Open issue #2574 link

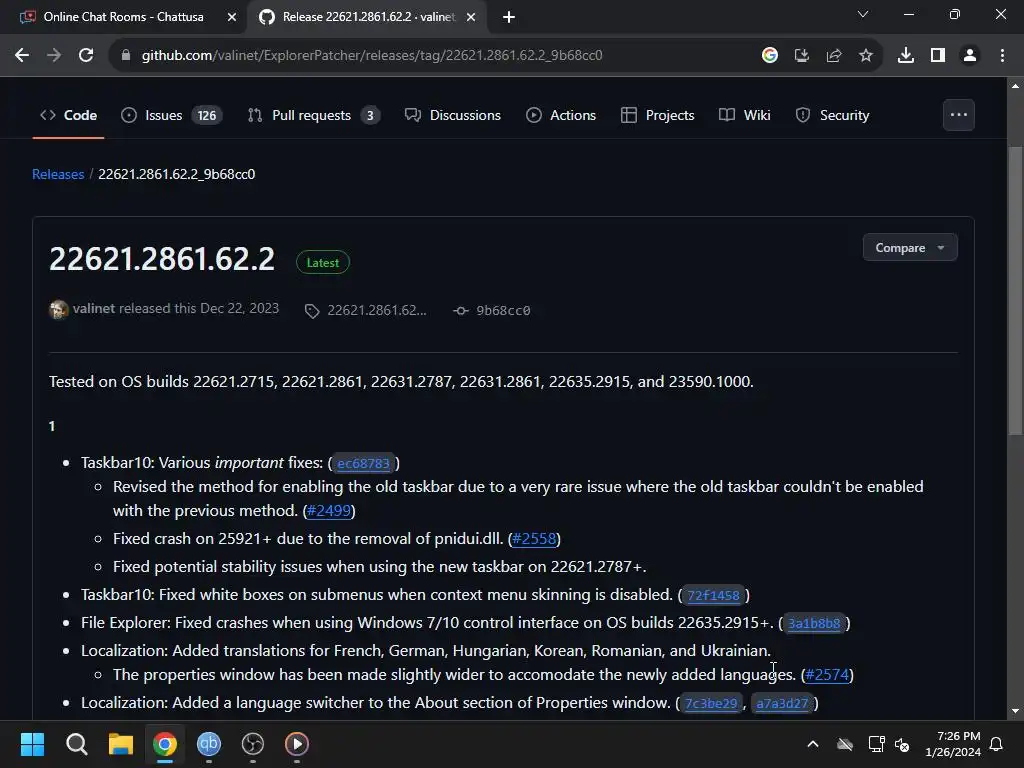(827, 675)
